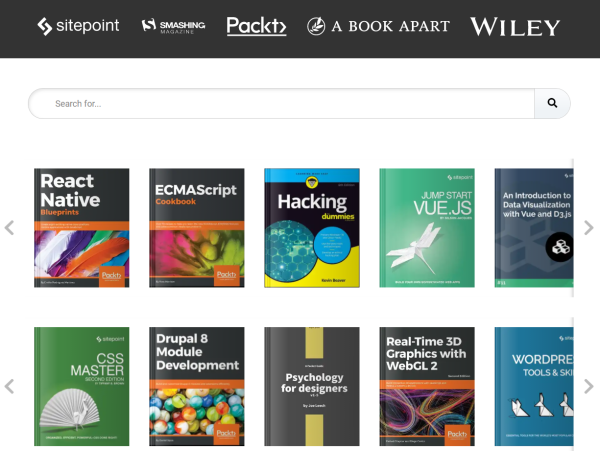Click the SitePoint logo in header
The width and height of the screenshot is (600, 451).
point(80,26)
